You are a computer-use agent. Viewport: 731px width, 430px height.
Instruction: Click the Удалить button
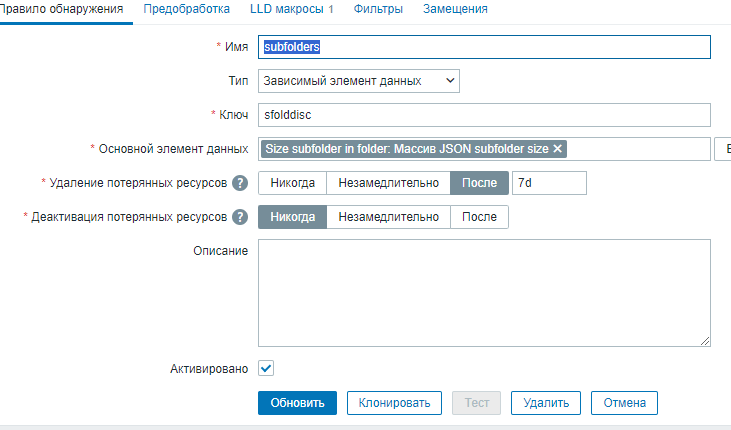click(546, 403)
